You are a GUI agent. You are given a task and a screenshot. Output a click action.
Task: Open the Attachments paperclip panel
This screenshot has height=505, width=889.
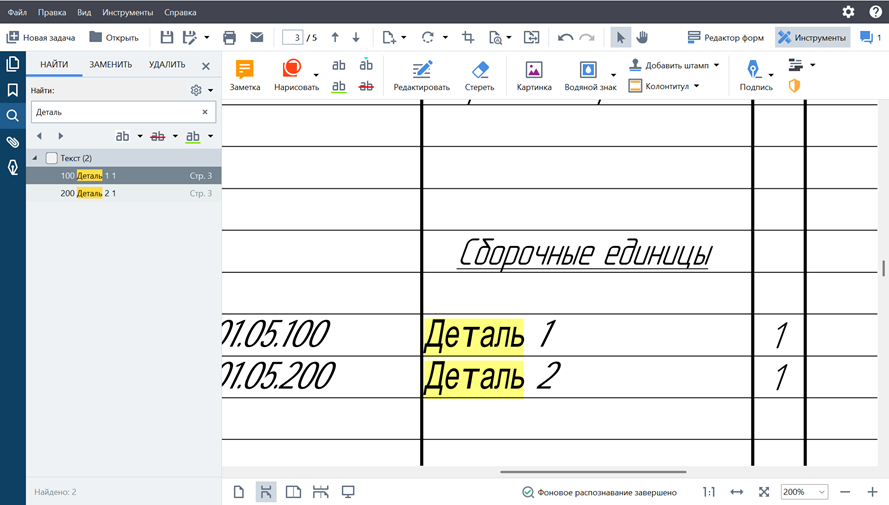coord(12,142)
